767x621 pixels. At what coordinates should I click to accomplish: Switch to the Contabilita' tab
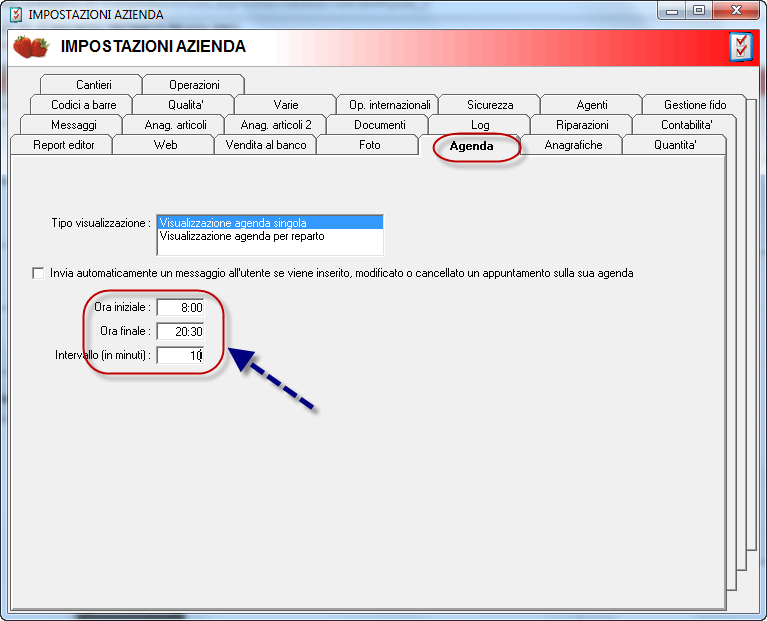click(x=684, y=125)
